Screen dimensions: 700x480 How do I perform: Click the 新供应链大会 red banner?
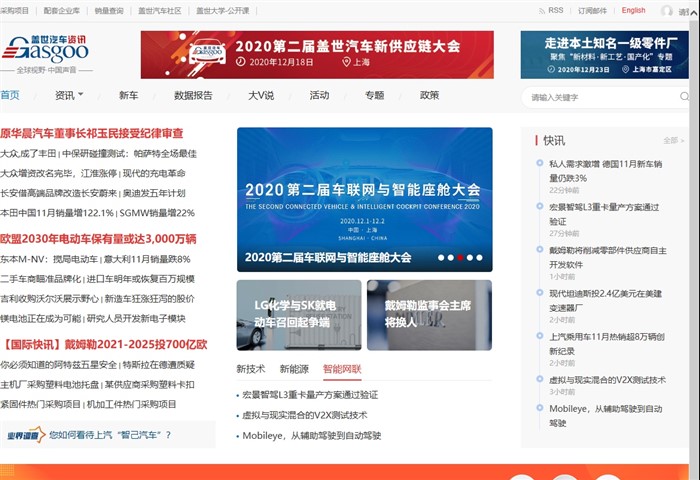click(x=317, y=54)
